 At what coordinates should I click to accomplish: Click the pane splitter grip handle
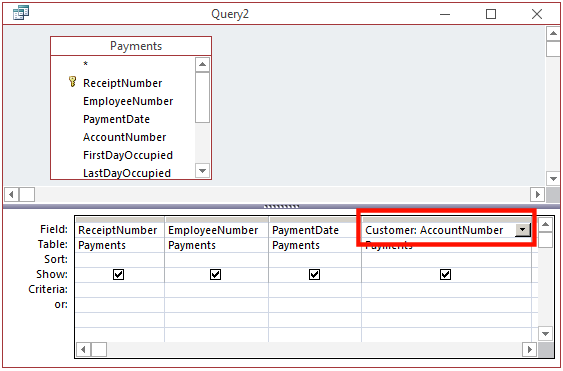click(x=281, y=207)
